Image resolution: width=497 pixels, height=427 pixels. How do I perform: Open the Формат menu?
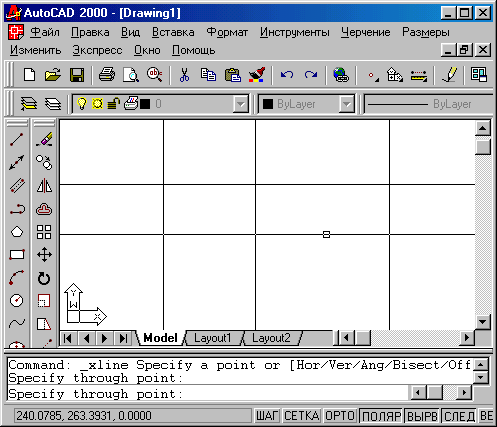tap(227, 32)
